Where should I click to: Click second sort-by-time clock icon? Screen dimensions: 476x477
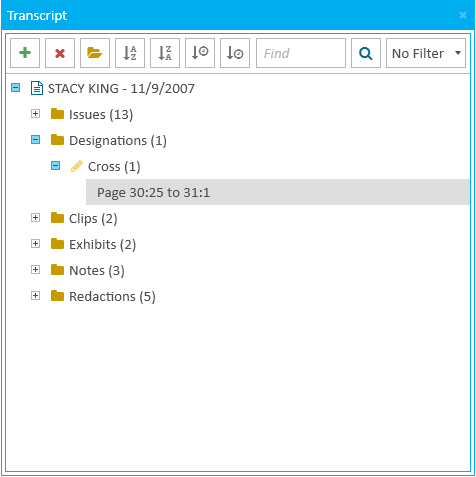click(235, 53)
